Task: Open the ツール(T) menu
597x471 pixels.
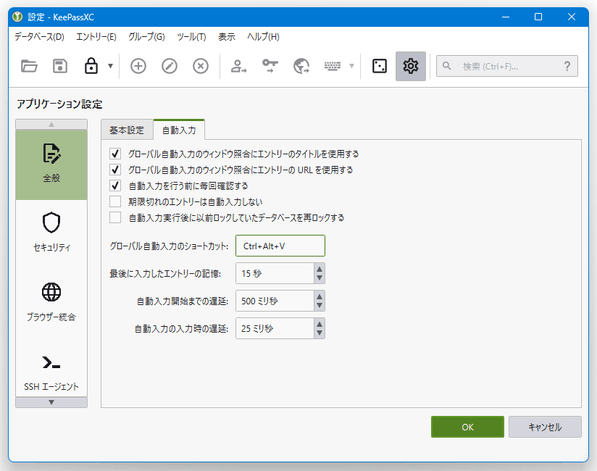Action: coord(191,37)
